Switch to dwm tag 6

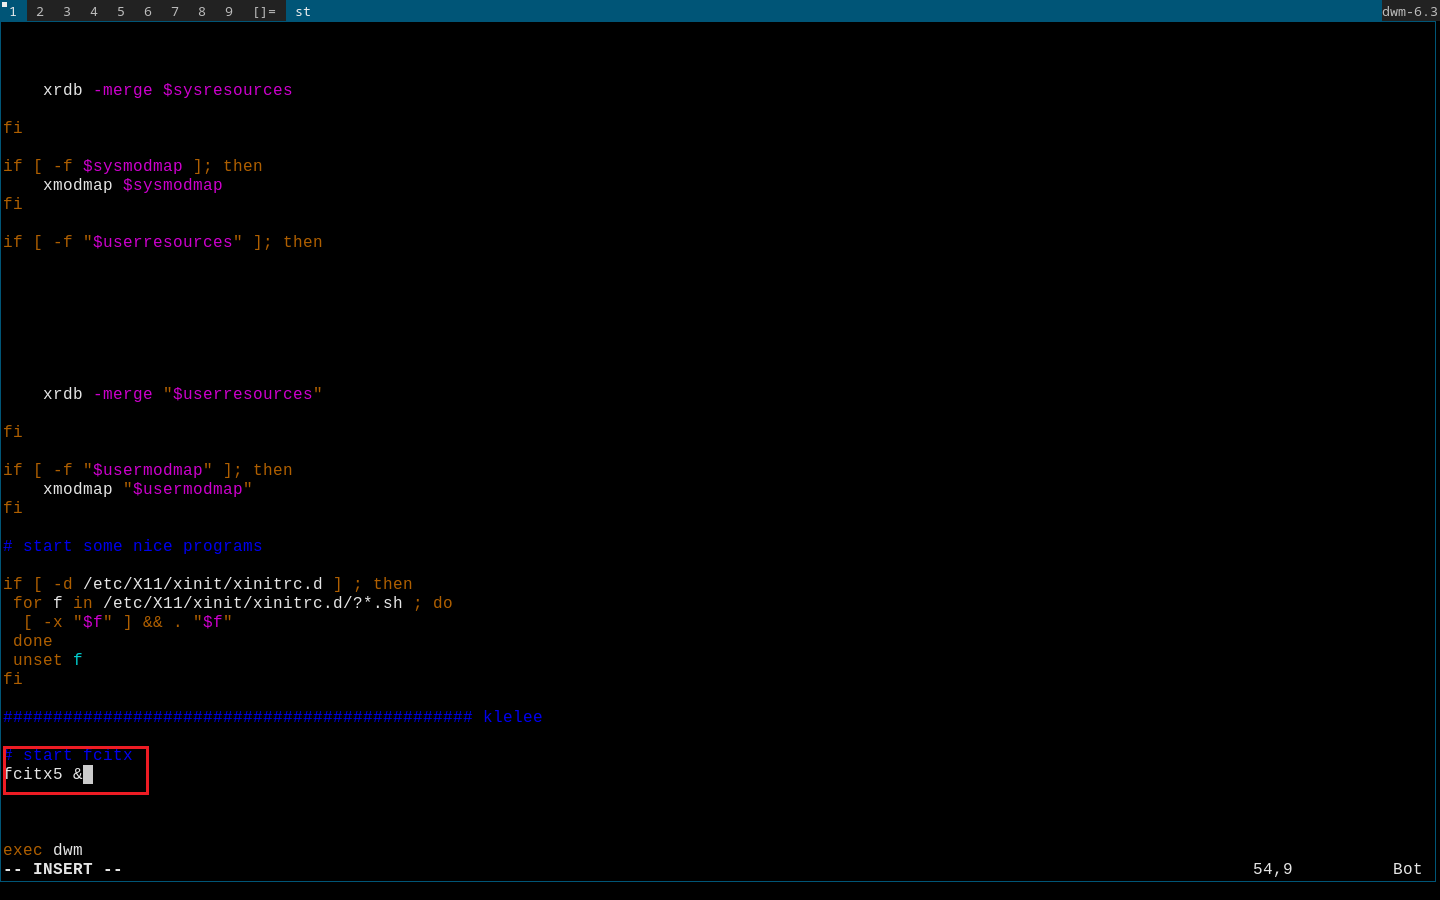point(148,11)
